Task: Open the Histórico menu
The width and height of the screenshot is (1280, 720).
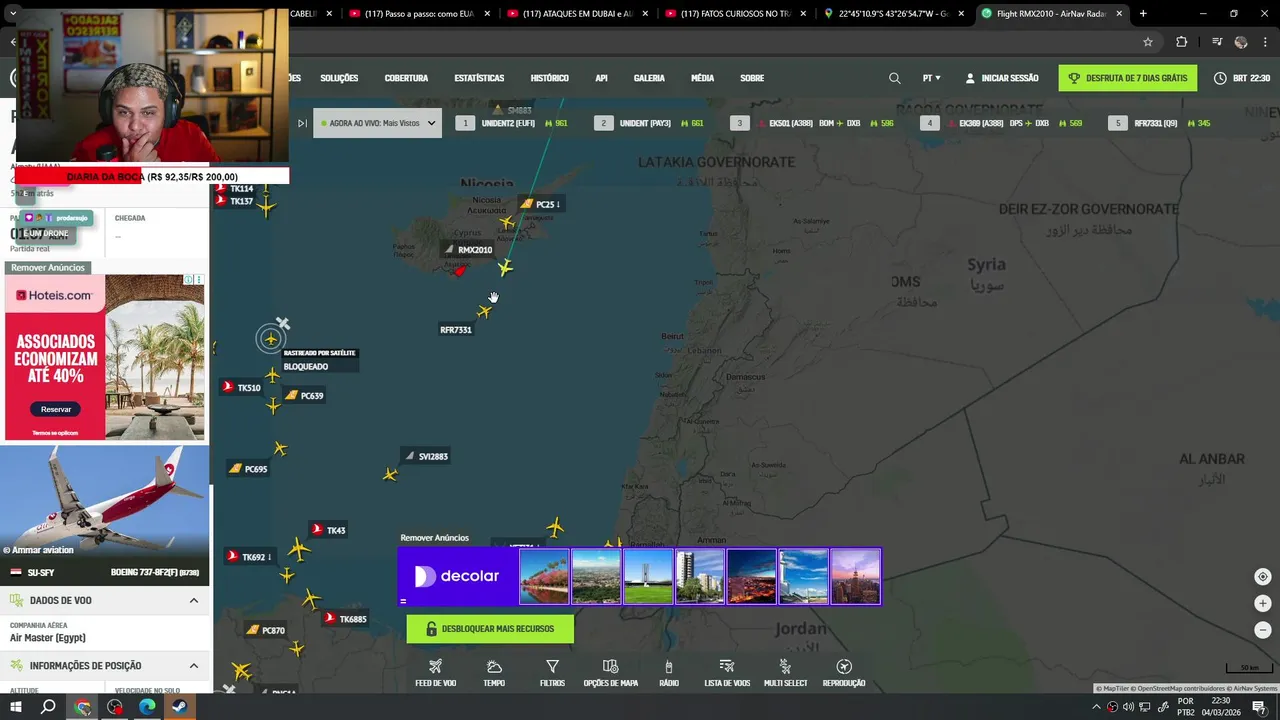Action: tap(549, 78)
